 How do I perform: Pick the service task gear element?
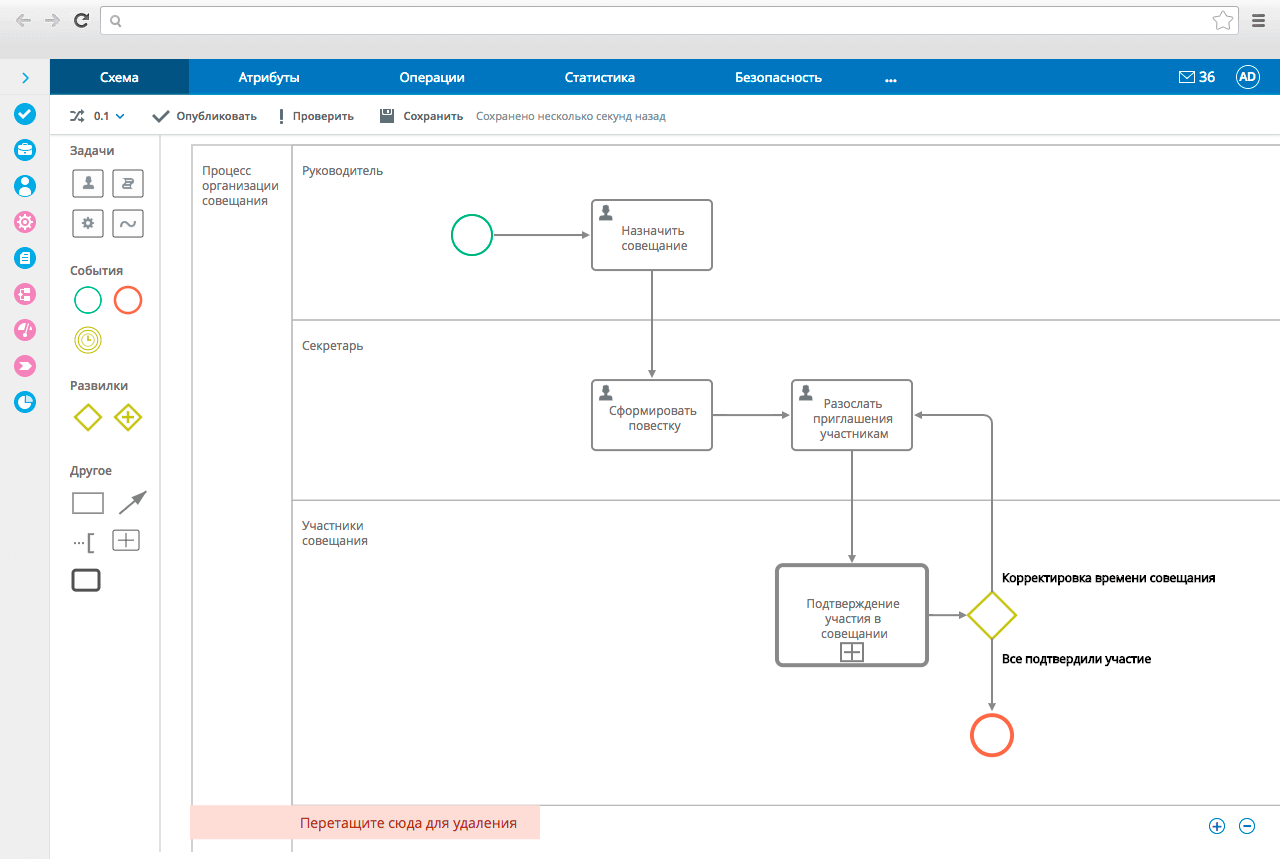[88, 223]
